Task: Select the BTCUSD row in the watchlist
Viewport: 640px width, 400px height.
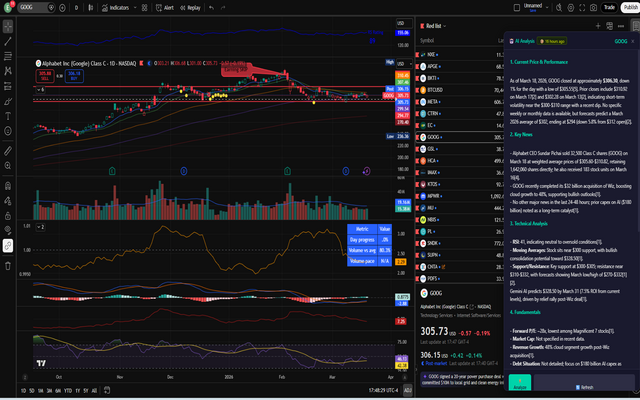Action: [x=460, y=90]
